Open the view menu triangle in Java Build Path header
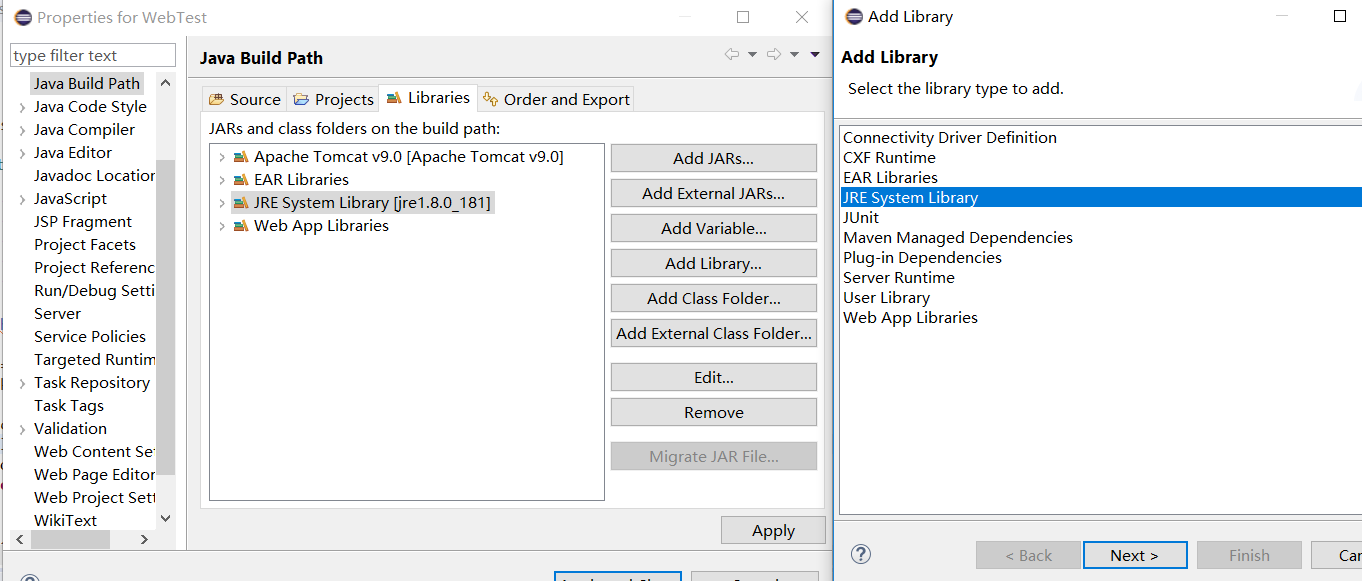1362x581 pixels. pos(815,55)
